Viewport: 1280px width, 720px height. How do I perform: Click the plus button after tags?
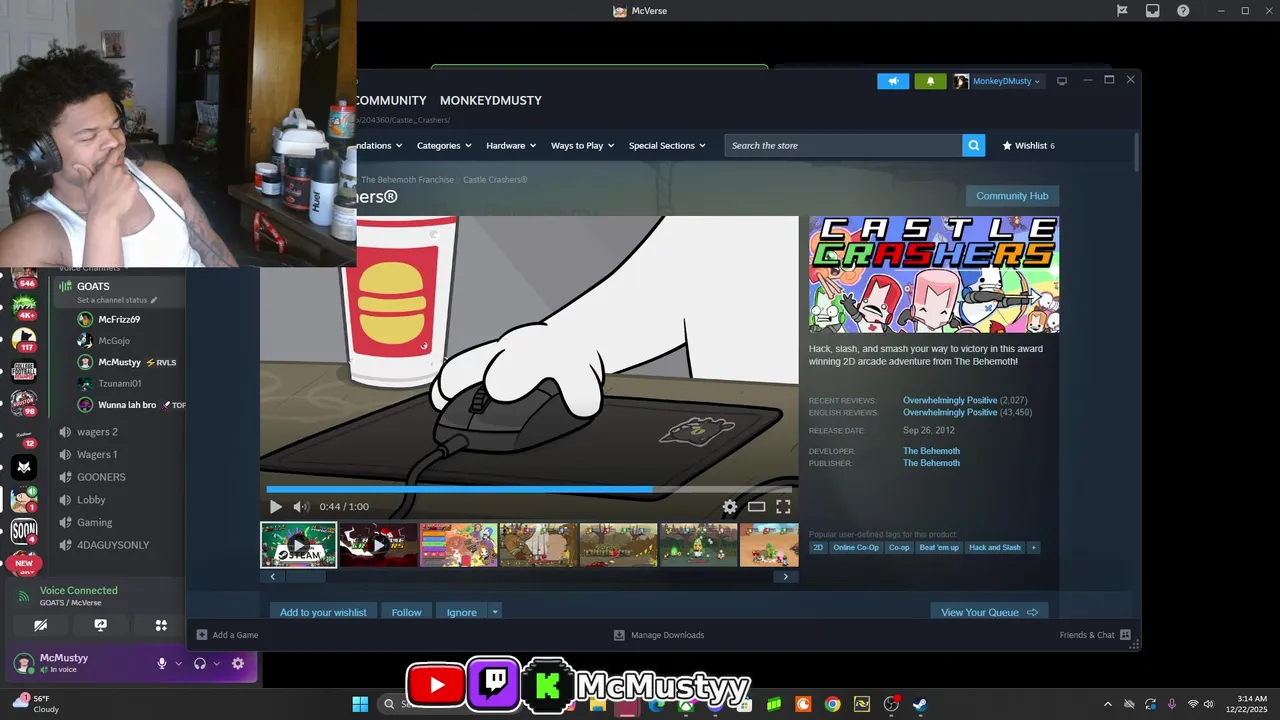(x=1034, y=547)
